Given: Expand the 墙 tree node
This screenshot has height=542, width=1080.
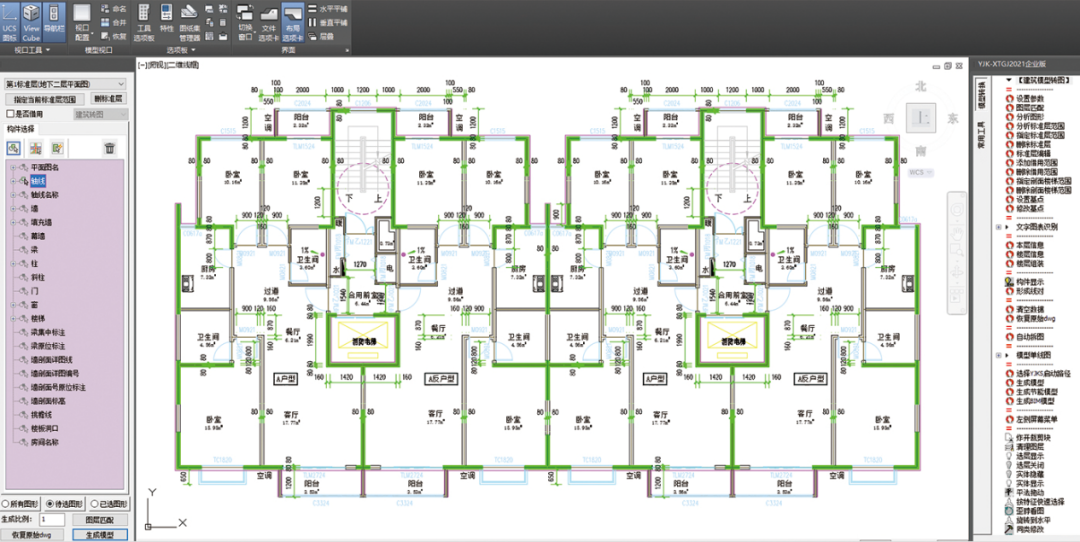Looking at the screenshot, I should click(13, 209).
